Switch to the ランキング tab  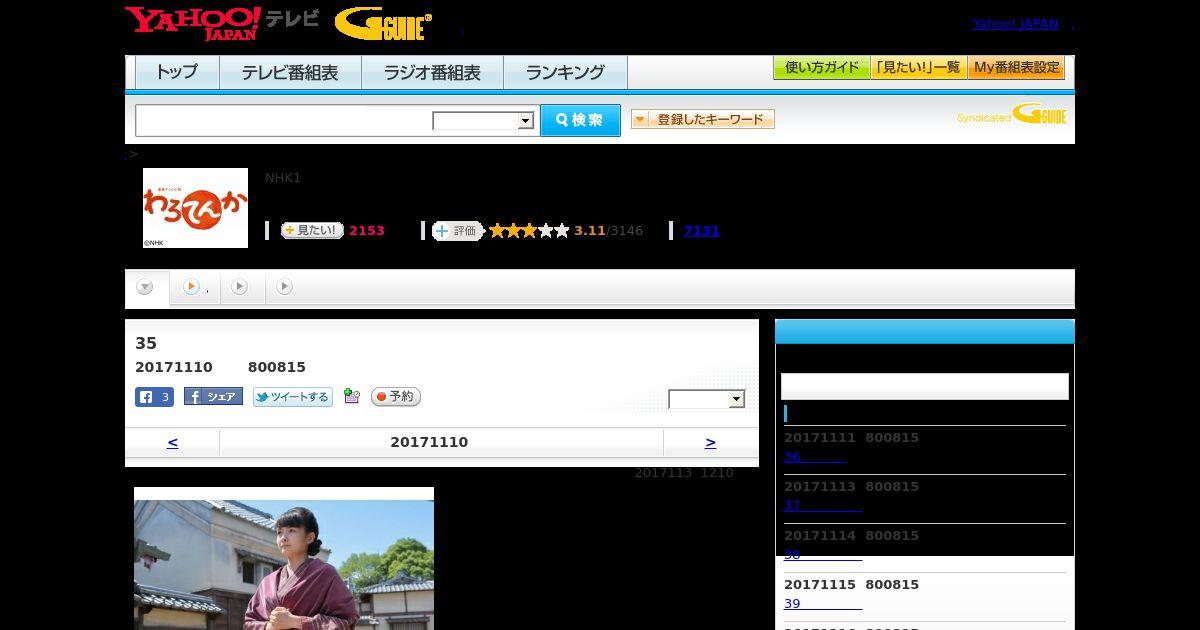click(565, 72)
